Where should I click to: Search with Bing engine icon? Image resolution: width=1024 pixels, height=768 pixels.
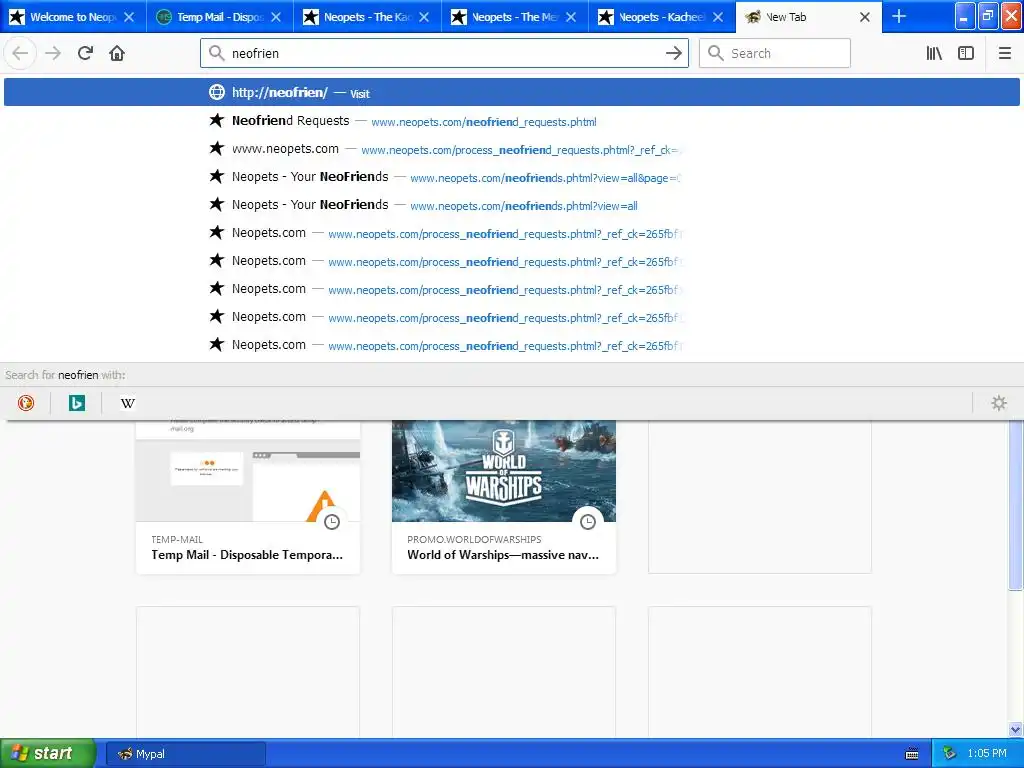coord(77,403)
